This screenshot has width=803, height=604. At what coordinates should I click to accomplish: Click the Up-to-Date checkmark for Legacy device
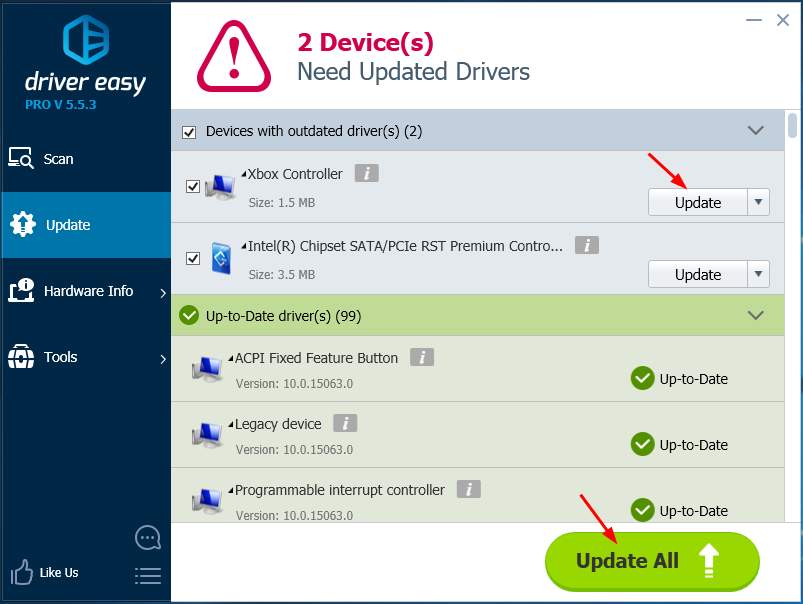[642, 444]
